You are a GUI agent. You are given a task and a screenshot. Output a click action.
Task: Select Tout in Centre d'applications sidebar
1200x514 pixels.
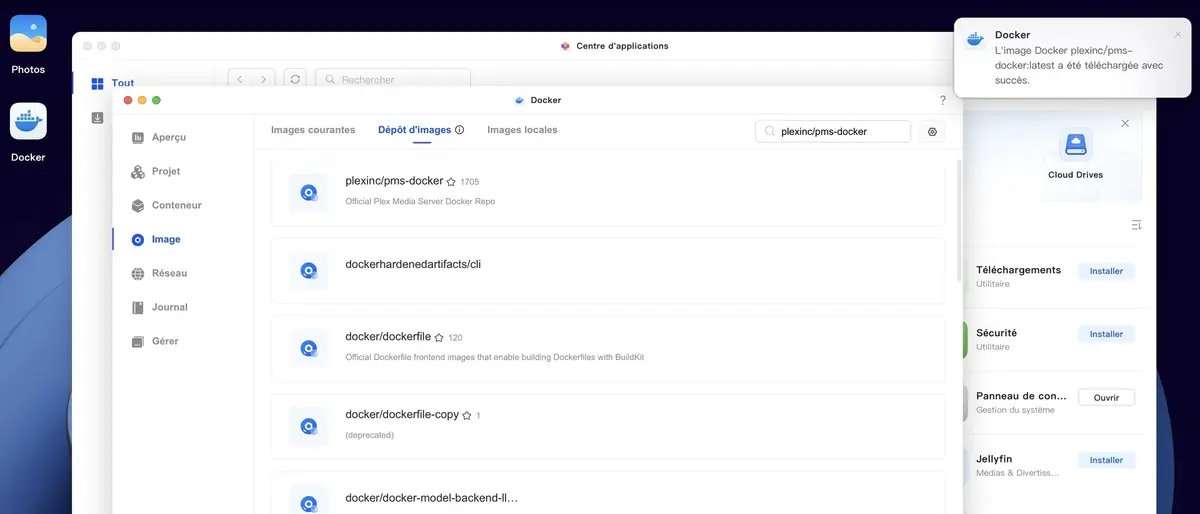[112, 84]
